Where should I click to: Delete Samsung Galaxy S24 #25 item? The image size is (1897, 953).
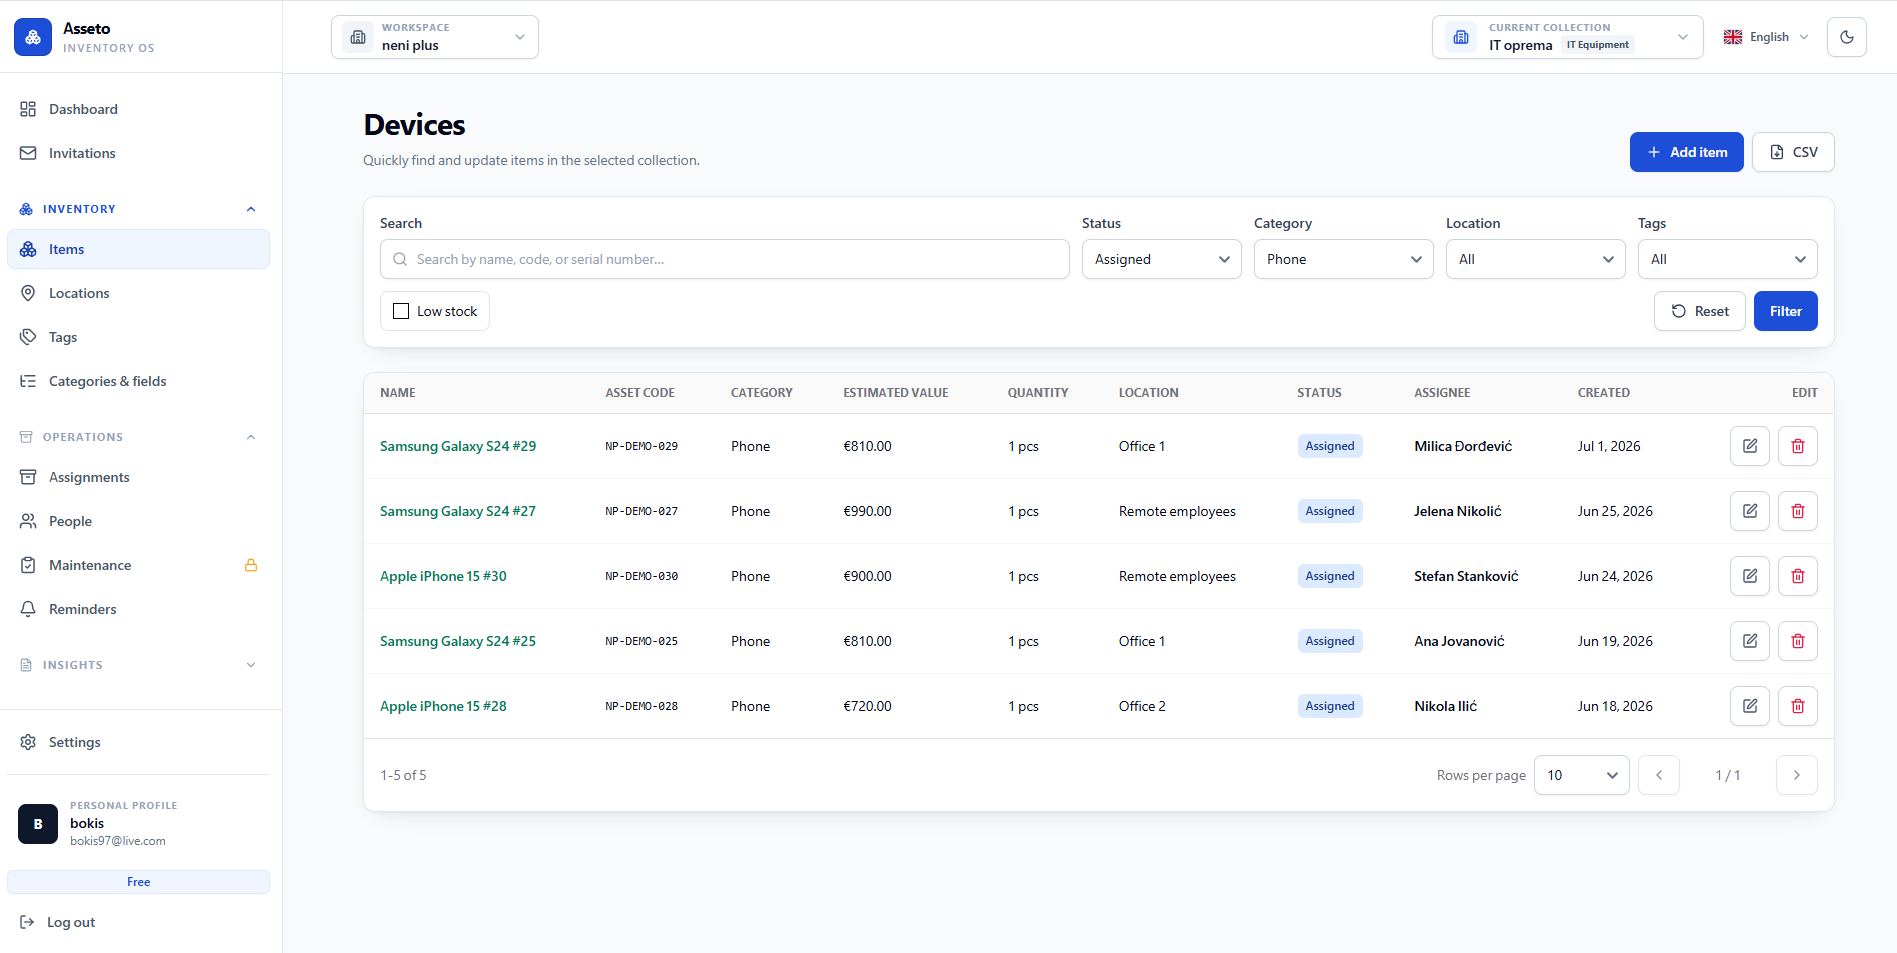click(x=1797, y=641)
